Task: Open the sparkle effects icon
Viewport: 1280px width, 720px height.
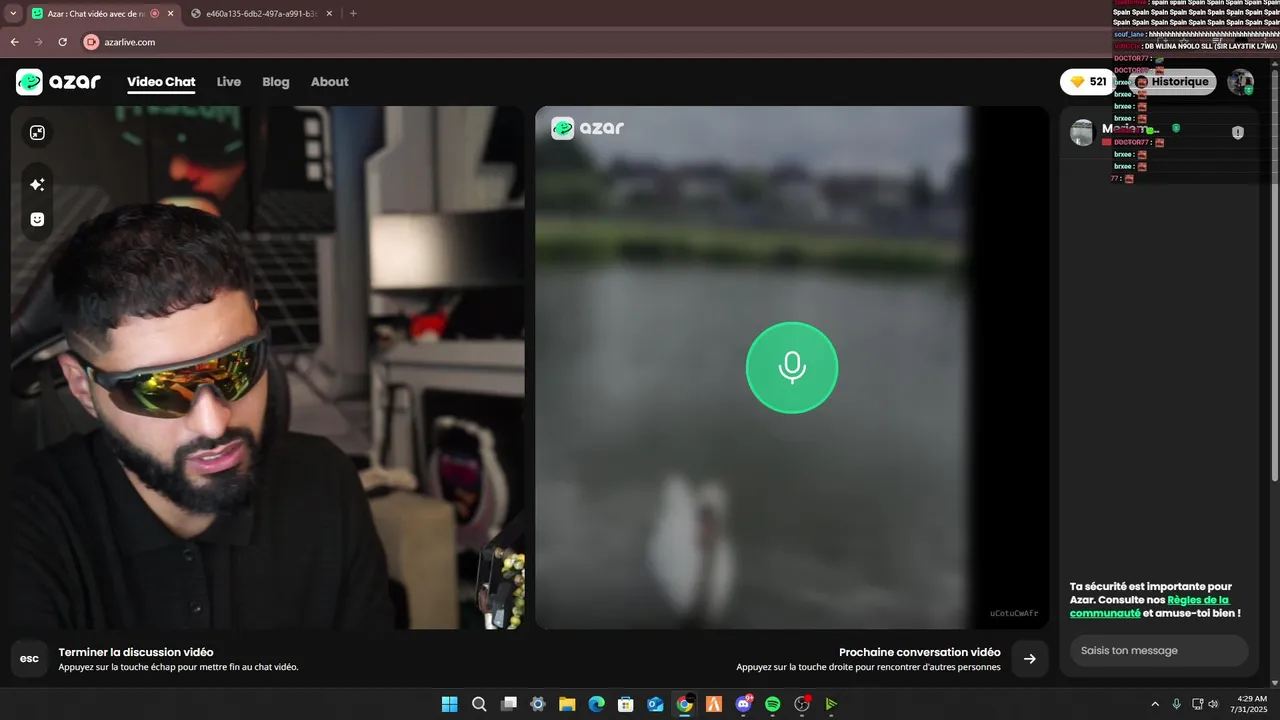Action: [x=37, y=185]
